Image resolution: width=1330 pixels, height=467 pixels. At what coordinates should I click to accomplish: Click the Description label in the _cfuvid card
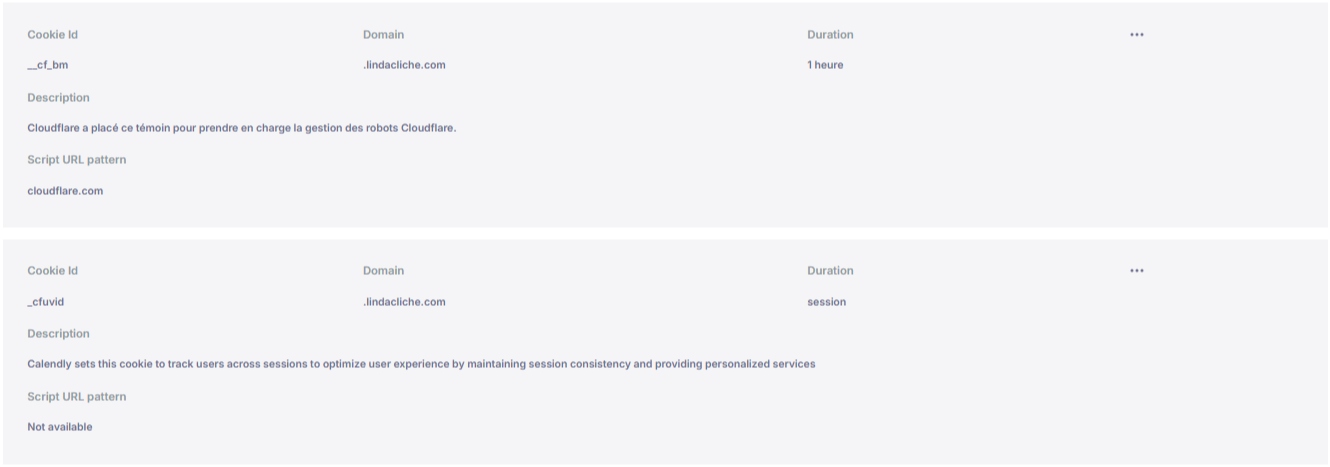[58, 334]
